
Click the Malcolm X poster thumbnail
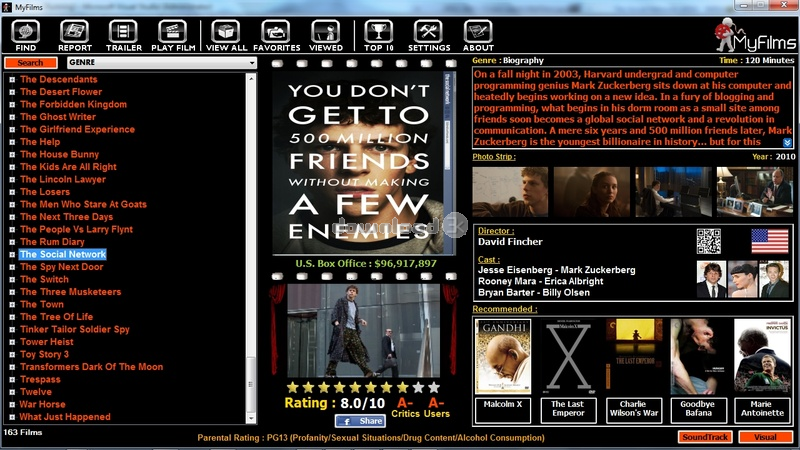coord(568,356)
